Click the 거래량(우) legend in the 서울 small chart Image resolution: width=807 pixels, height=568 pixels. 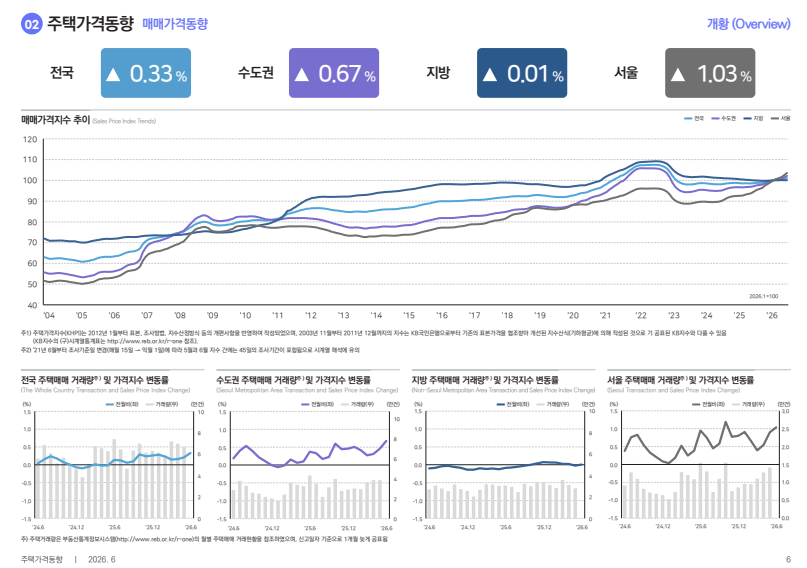[748, 404]
